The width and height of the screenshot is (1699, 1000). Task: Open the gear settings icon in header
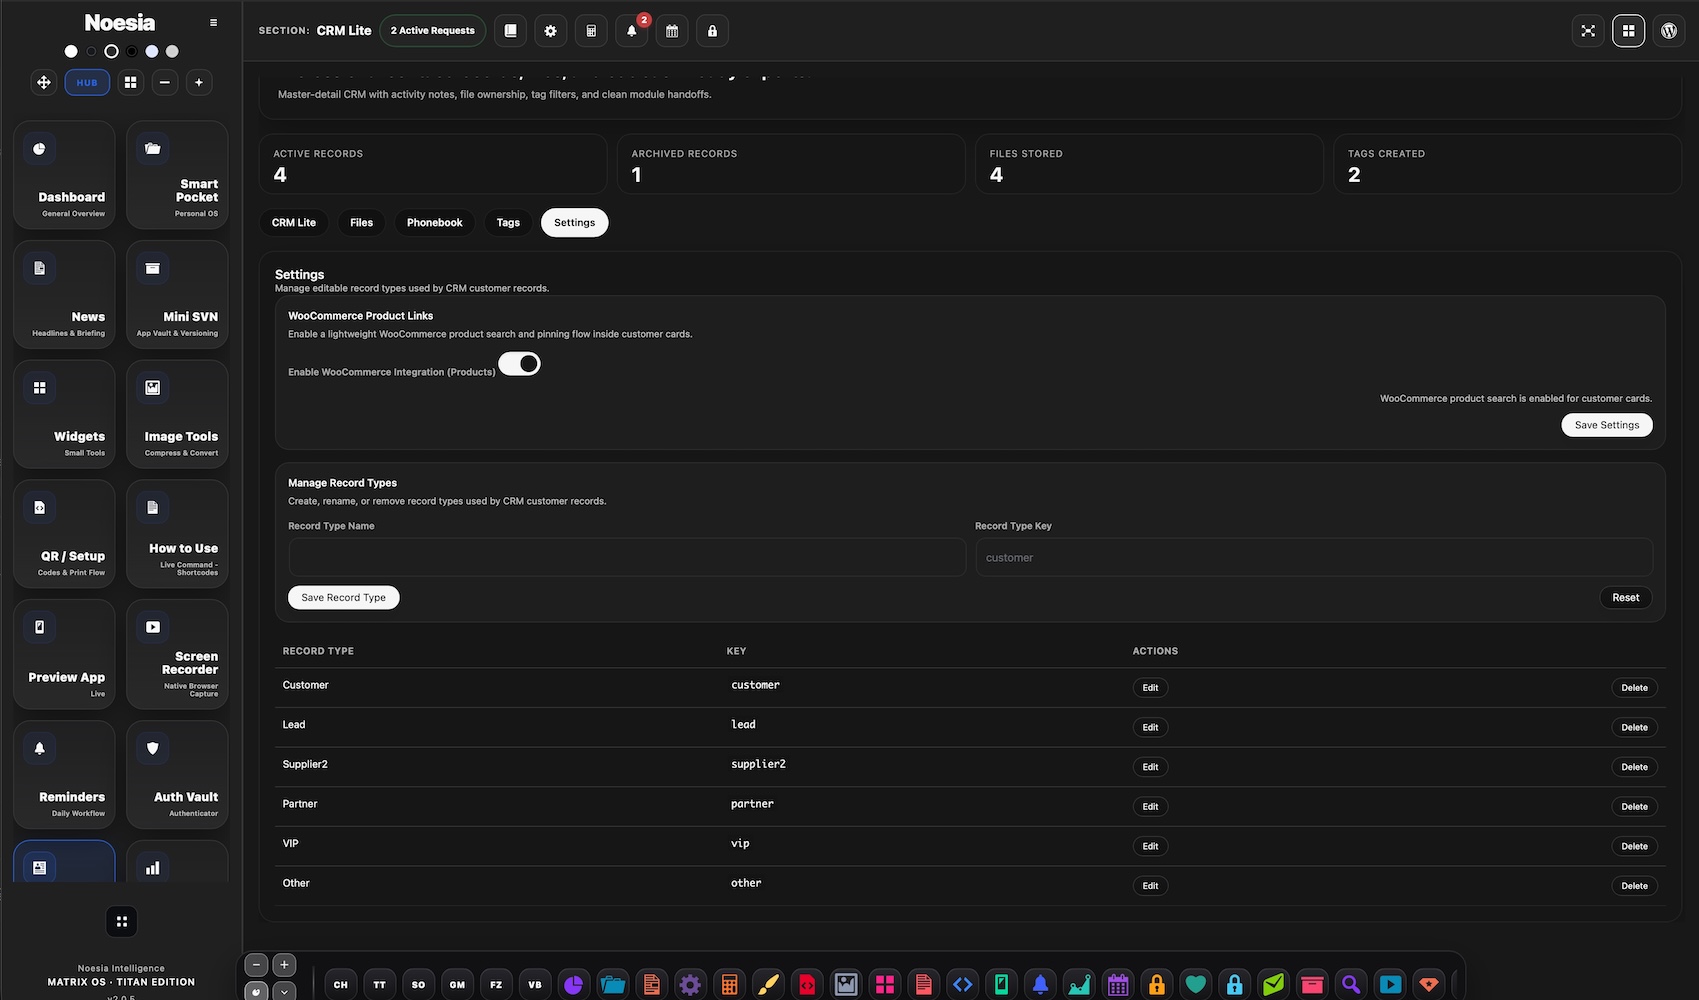point(550,31)
